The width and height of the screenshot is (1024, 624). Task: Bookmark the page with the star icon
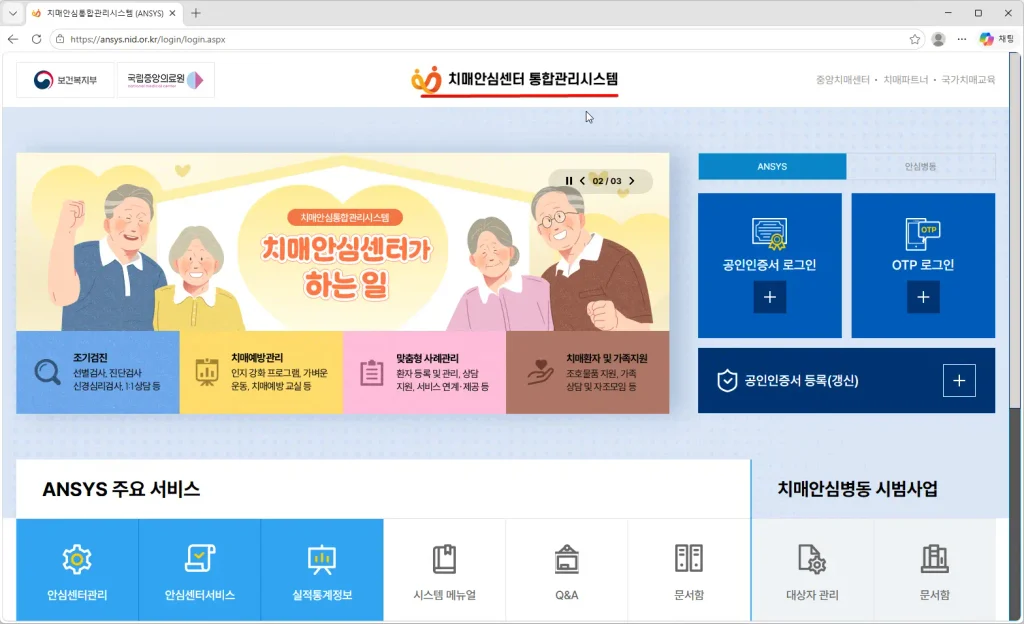click(914, 39)
